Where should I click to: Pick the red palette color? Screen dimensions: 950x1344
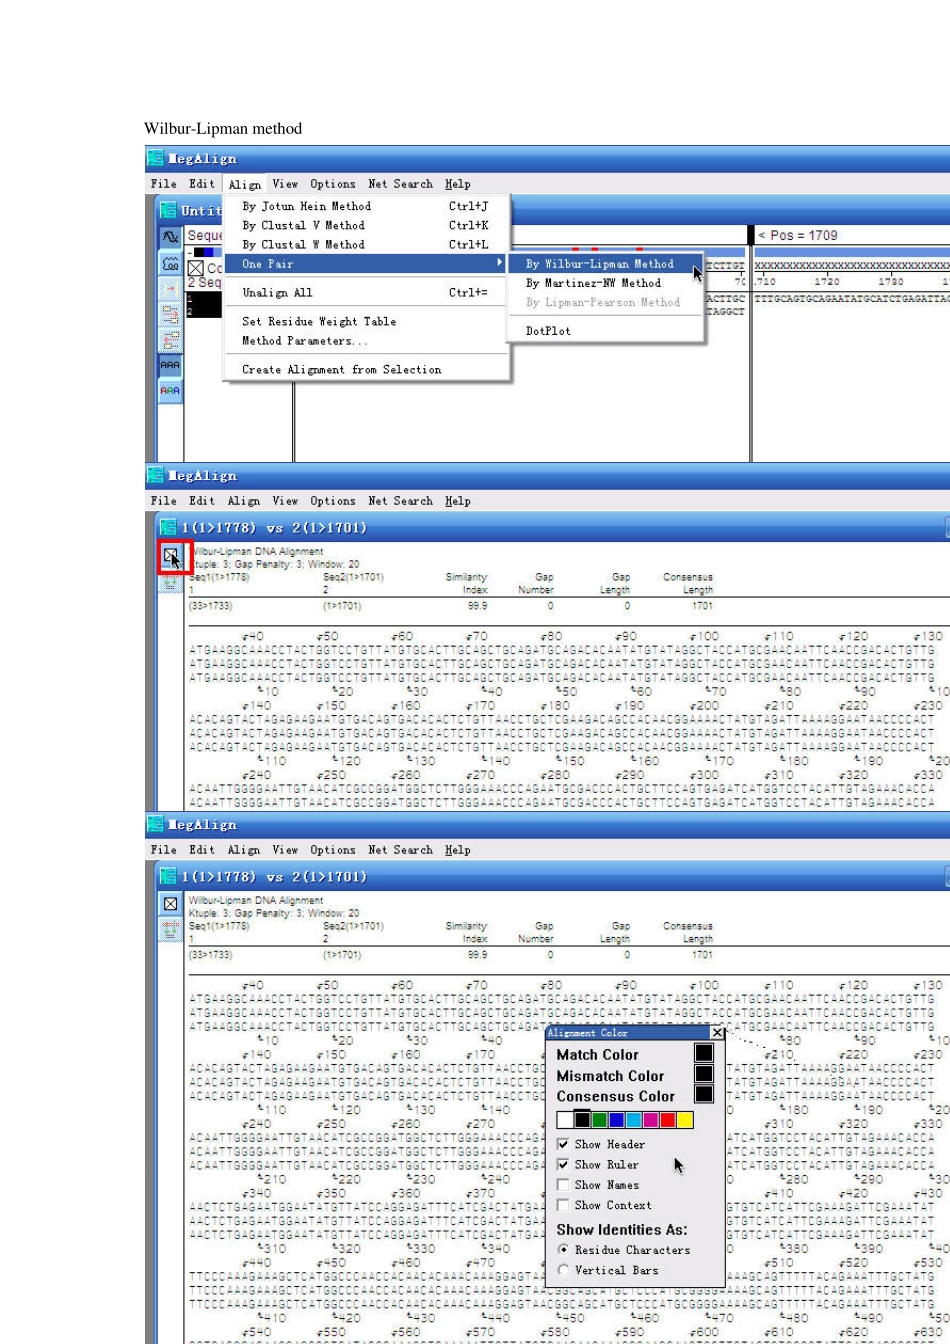(x=668, y=1120)
